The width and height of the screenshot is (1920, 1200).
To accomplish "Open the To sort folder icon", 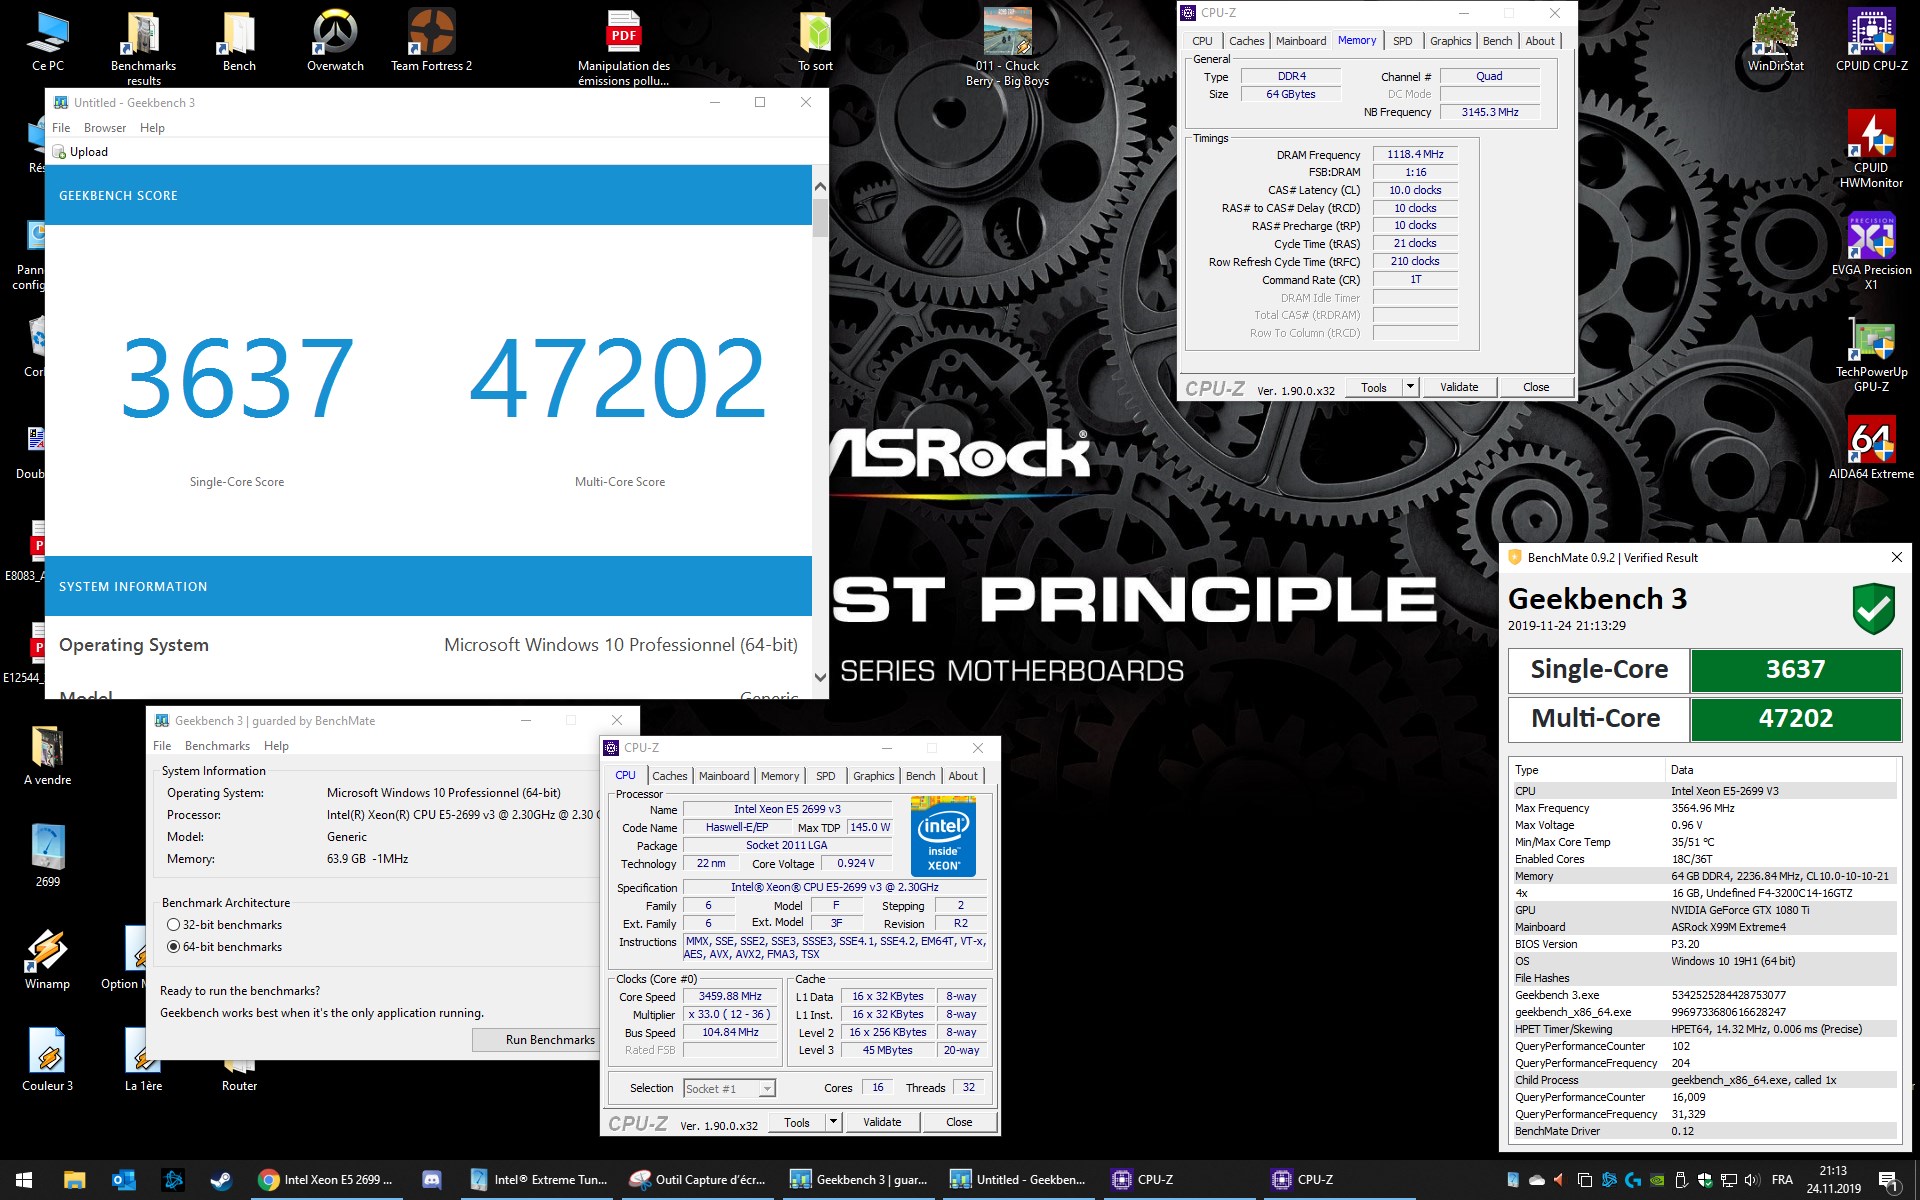I will (815, 42).
